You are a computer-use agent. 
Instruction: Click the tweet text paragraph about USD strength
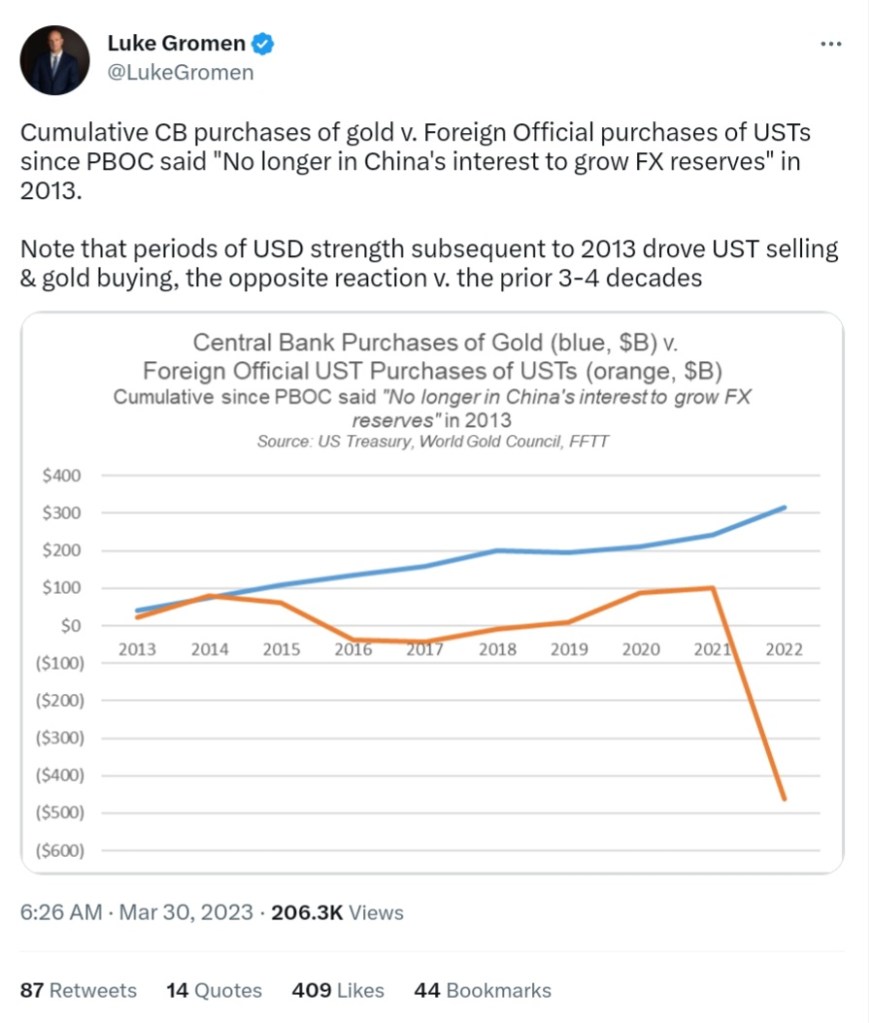[428, 262]
